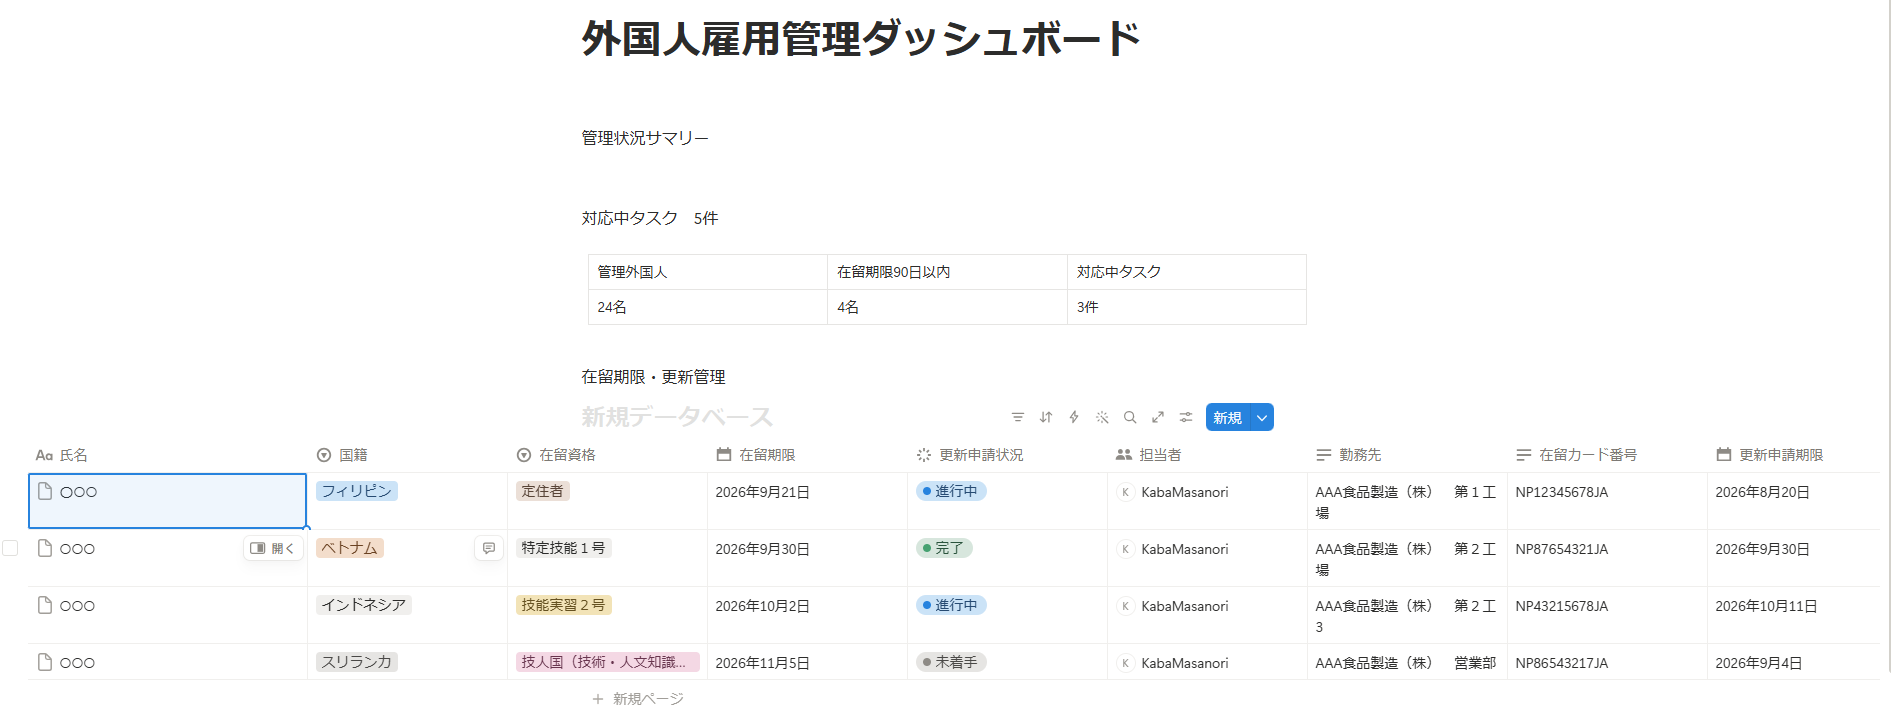Click card number NP43215678JA
The image size is (1891, 723).
pyautogui.click(x=1562, y=606)
